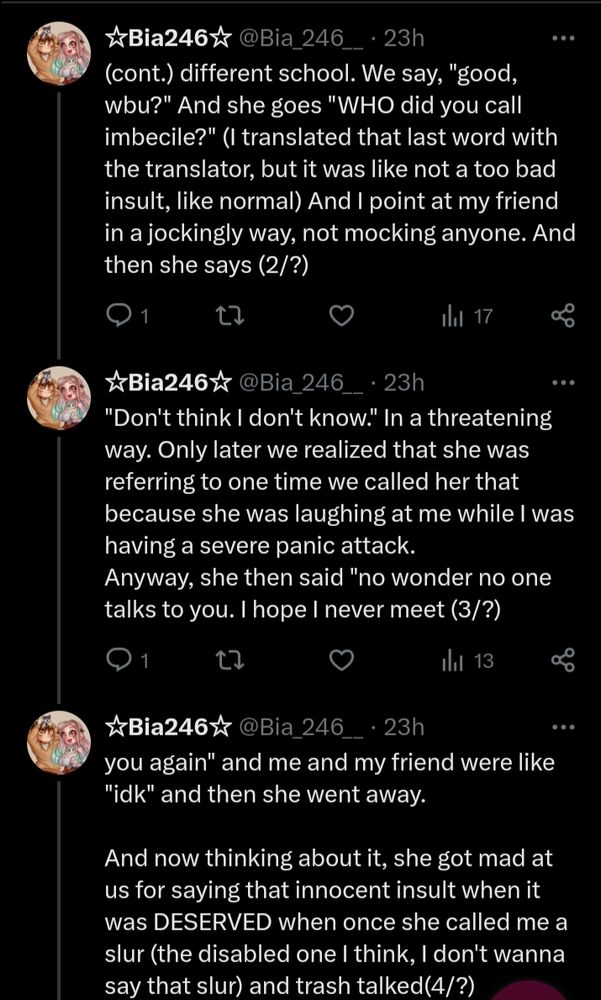The height and width of the screenshot is (1000, 601).
Task: Click the 23h timestamp on third tweet
Action: [404, 727]
